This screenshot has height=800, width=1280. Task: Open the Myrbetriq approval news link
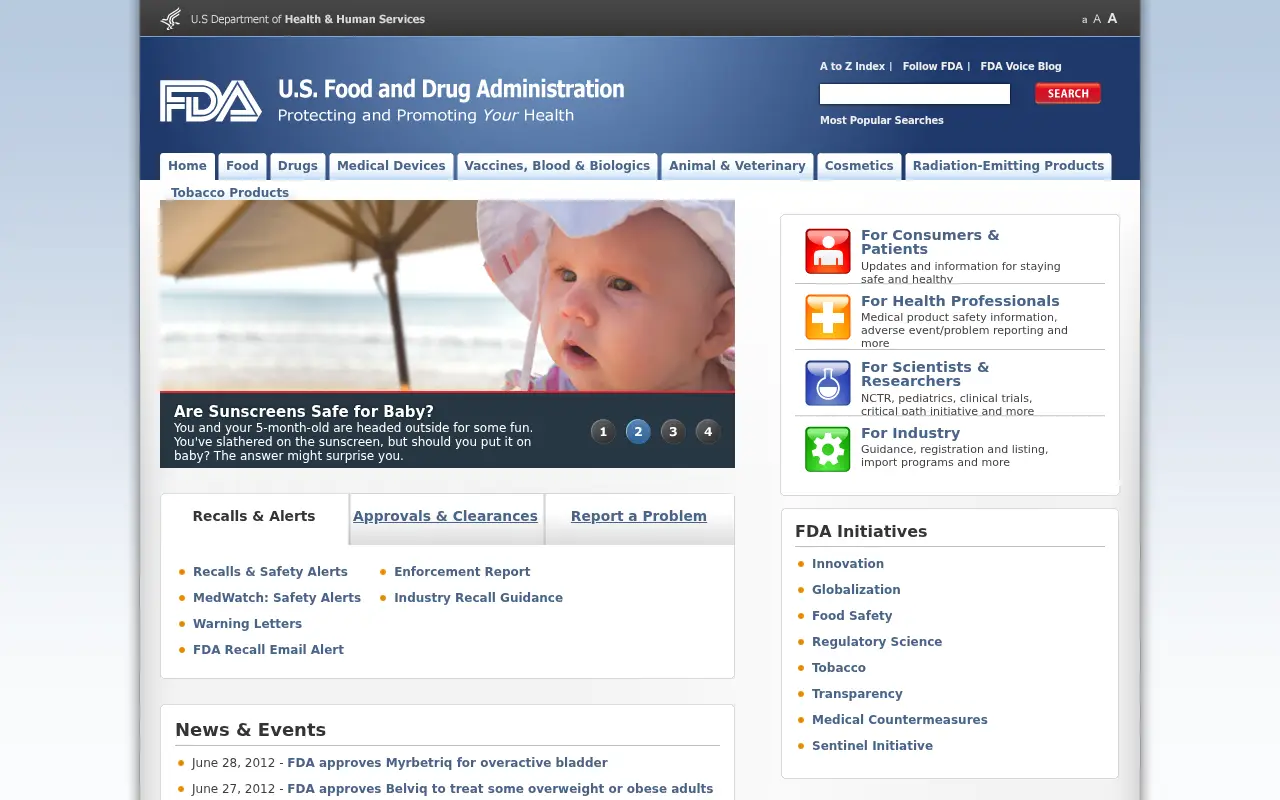click(x=447, y=763)
